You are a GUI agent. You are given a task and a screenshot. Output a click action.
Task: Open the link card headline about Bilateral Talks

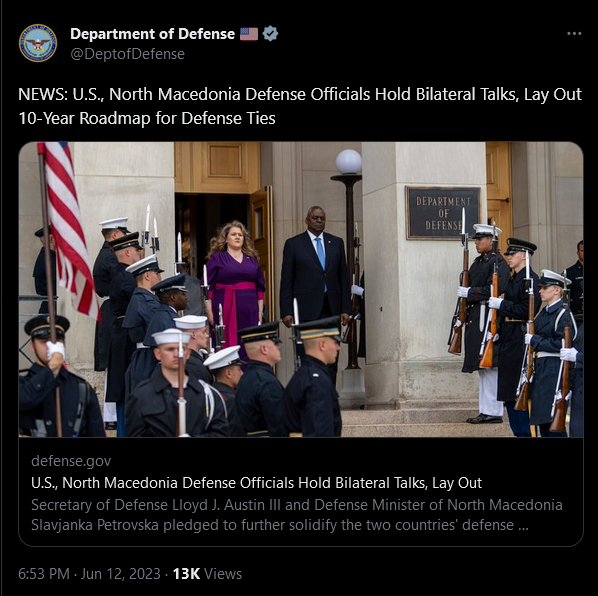[256, 483]
